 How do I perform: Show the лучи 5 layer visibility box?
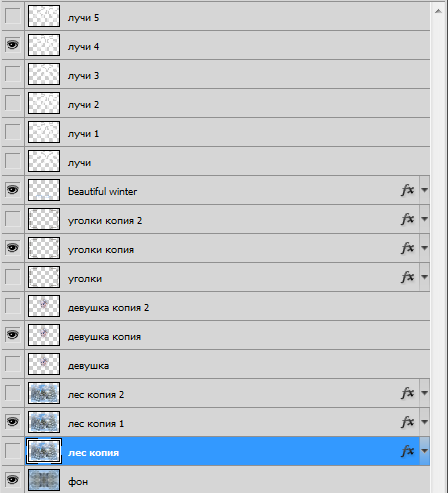tap(13, 16)
